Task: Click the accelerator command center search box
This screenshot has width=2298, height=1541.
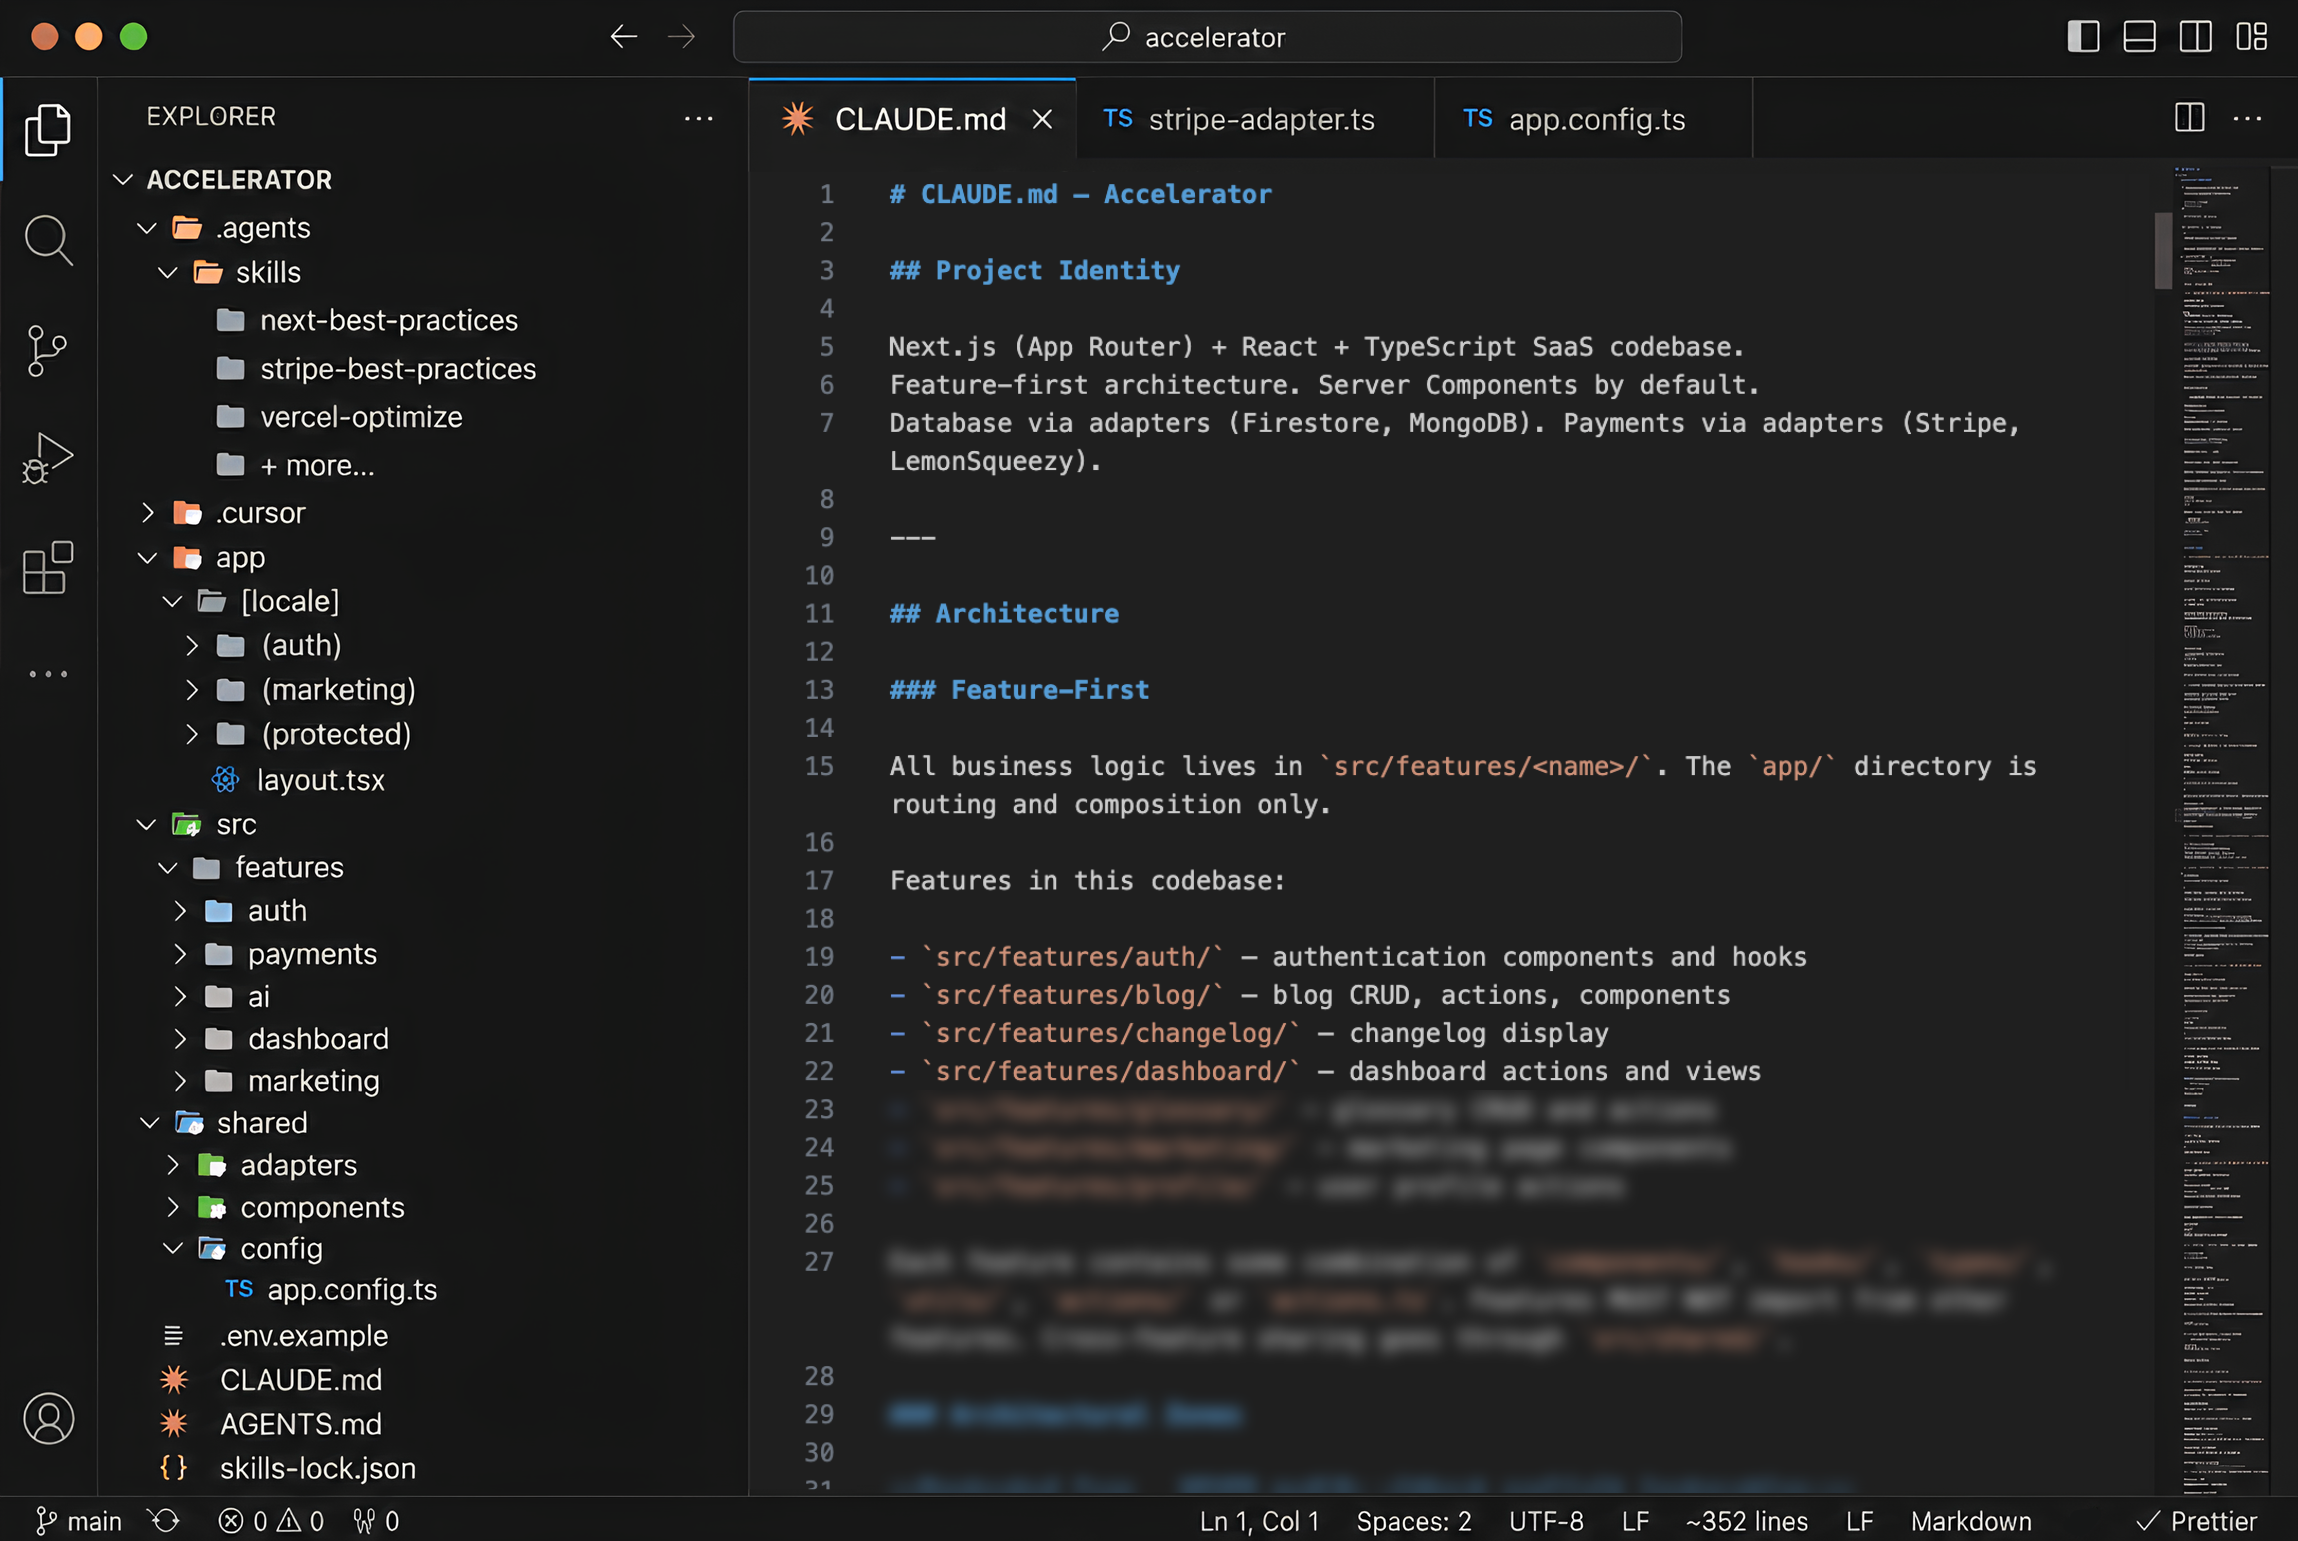Action: (x=1207, y=37)
